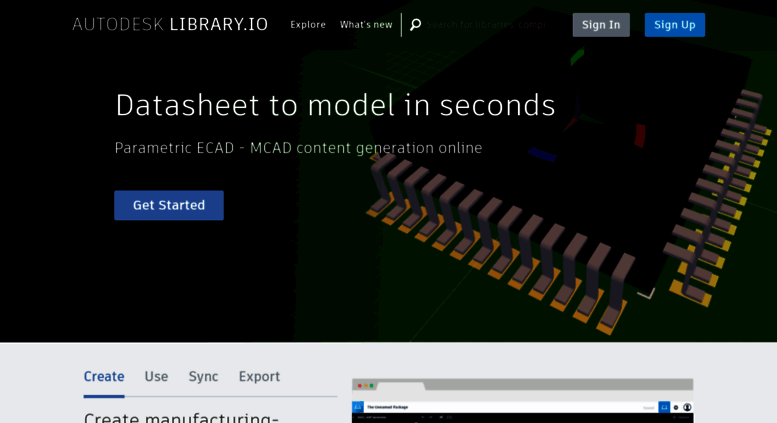777x423 pixels.
Task: Click the Get Started button
Action: [x=169, y=205]
